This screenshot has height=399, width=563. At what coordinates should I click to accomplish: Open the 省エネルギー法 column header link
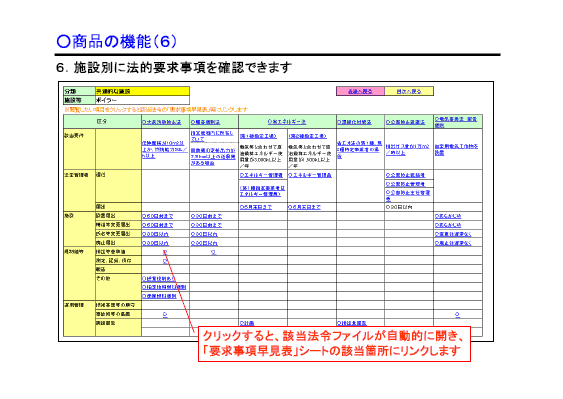pos(287,122)
